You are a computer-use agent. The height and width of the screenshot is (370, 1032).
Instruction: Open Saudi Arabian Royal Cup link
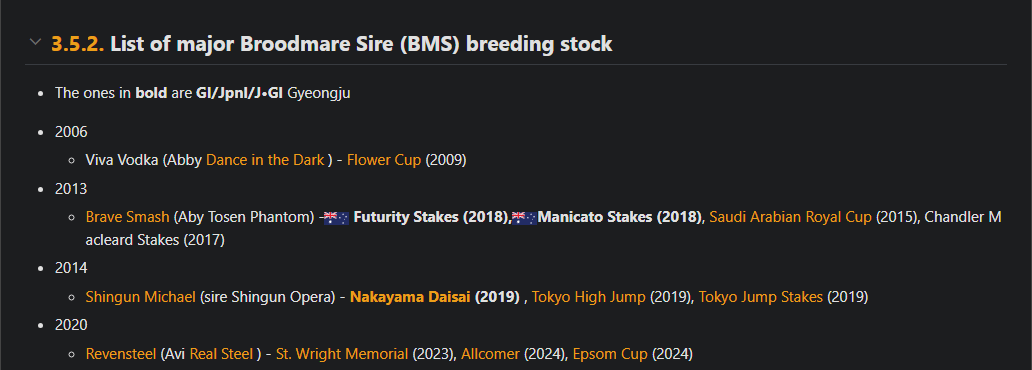(790, 217)
